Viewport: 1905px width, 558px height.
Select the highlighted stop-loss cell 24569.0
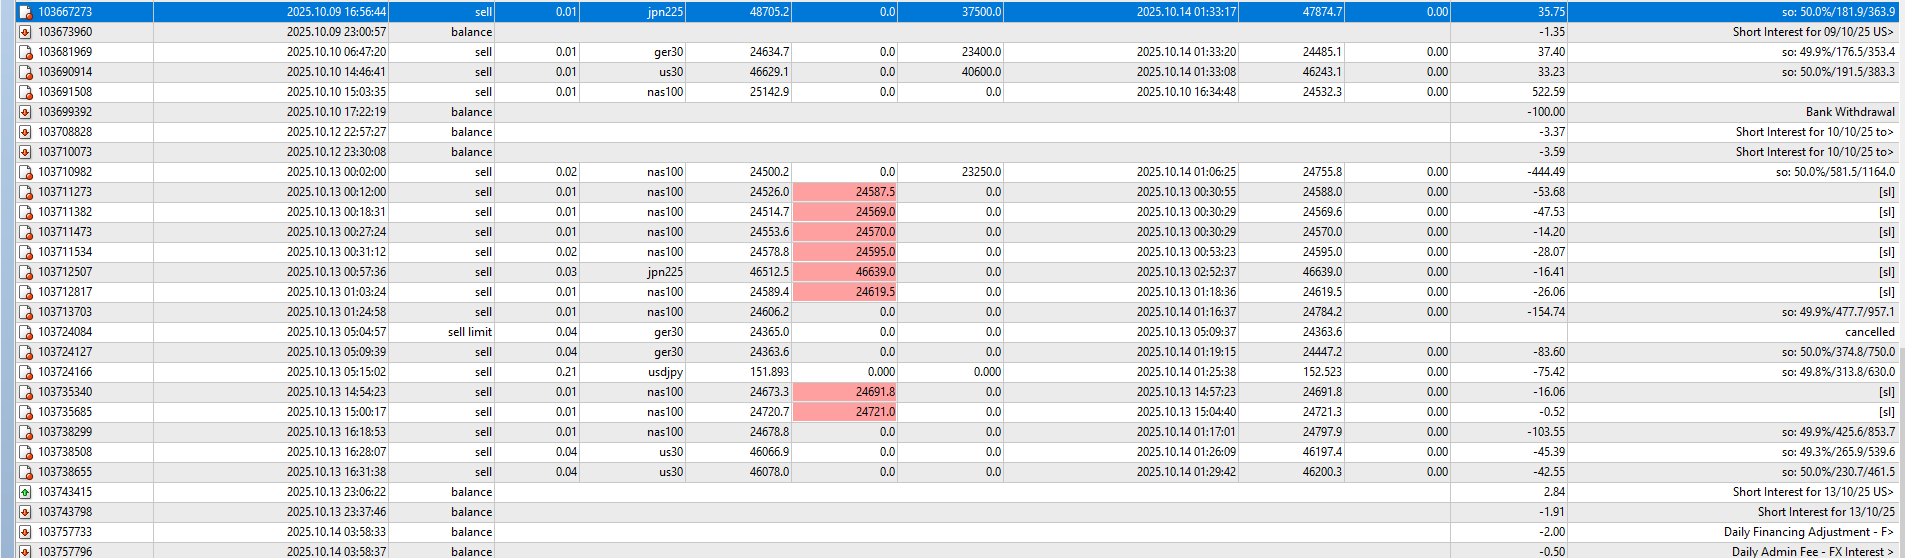click(x=845, y=212)
